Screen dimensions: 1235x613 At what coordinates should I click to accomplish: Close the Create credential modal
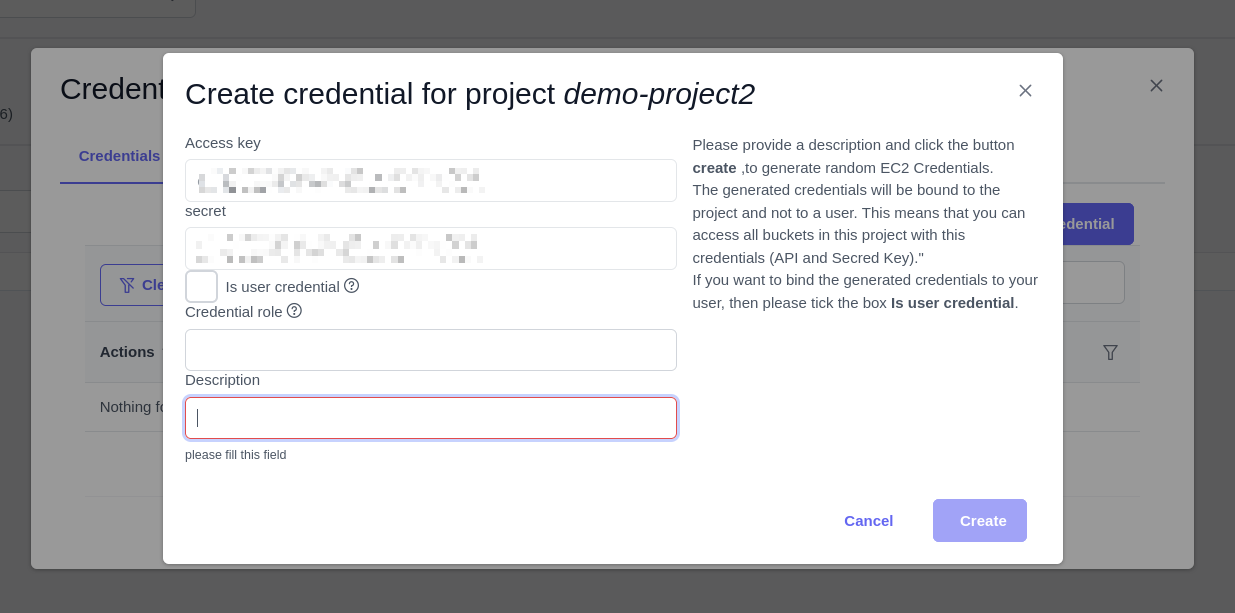[x=1025, y=91]
